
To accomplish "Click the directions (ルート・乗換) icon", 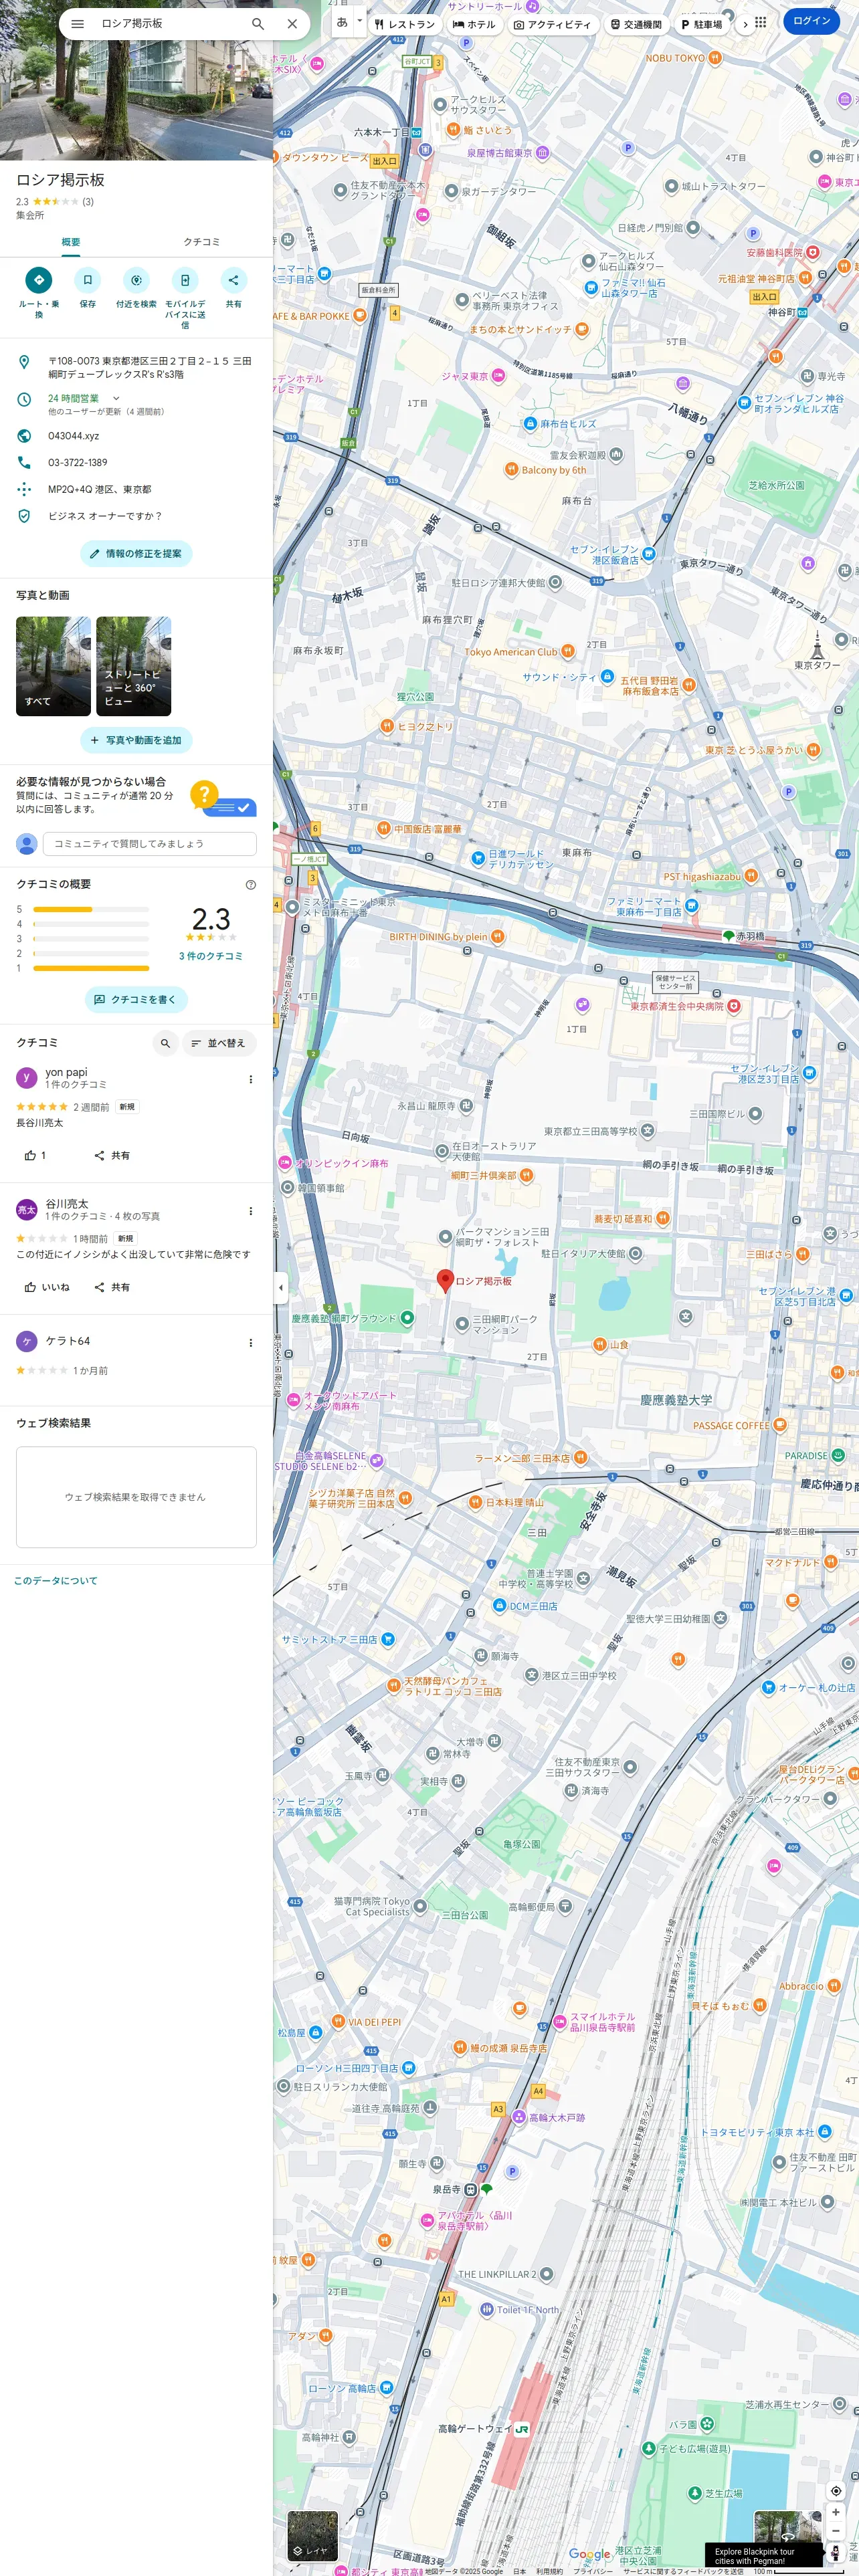I will (38, 280).
